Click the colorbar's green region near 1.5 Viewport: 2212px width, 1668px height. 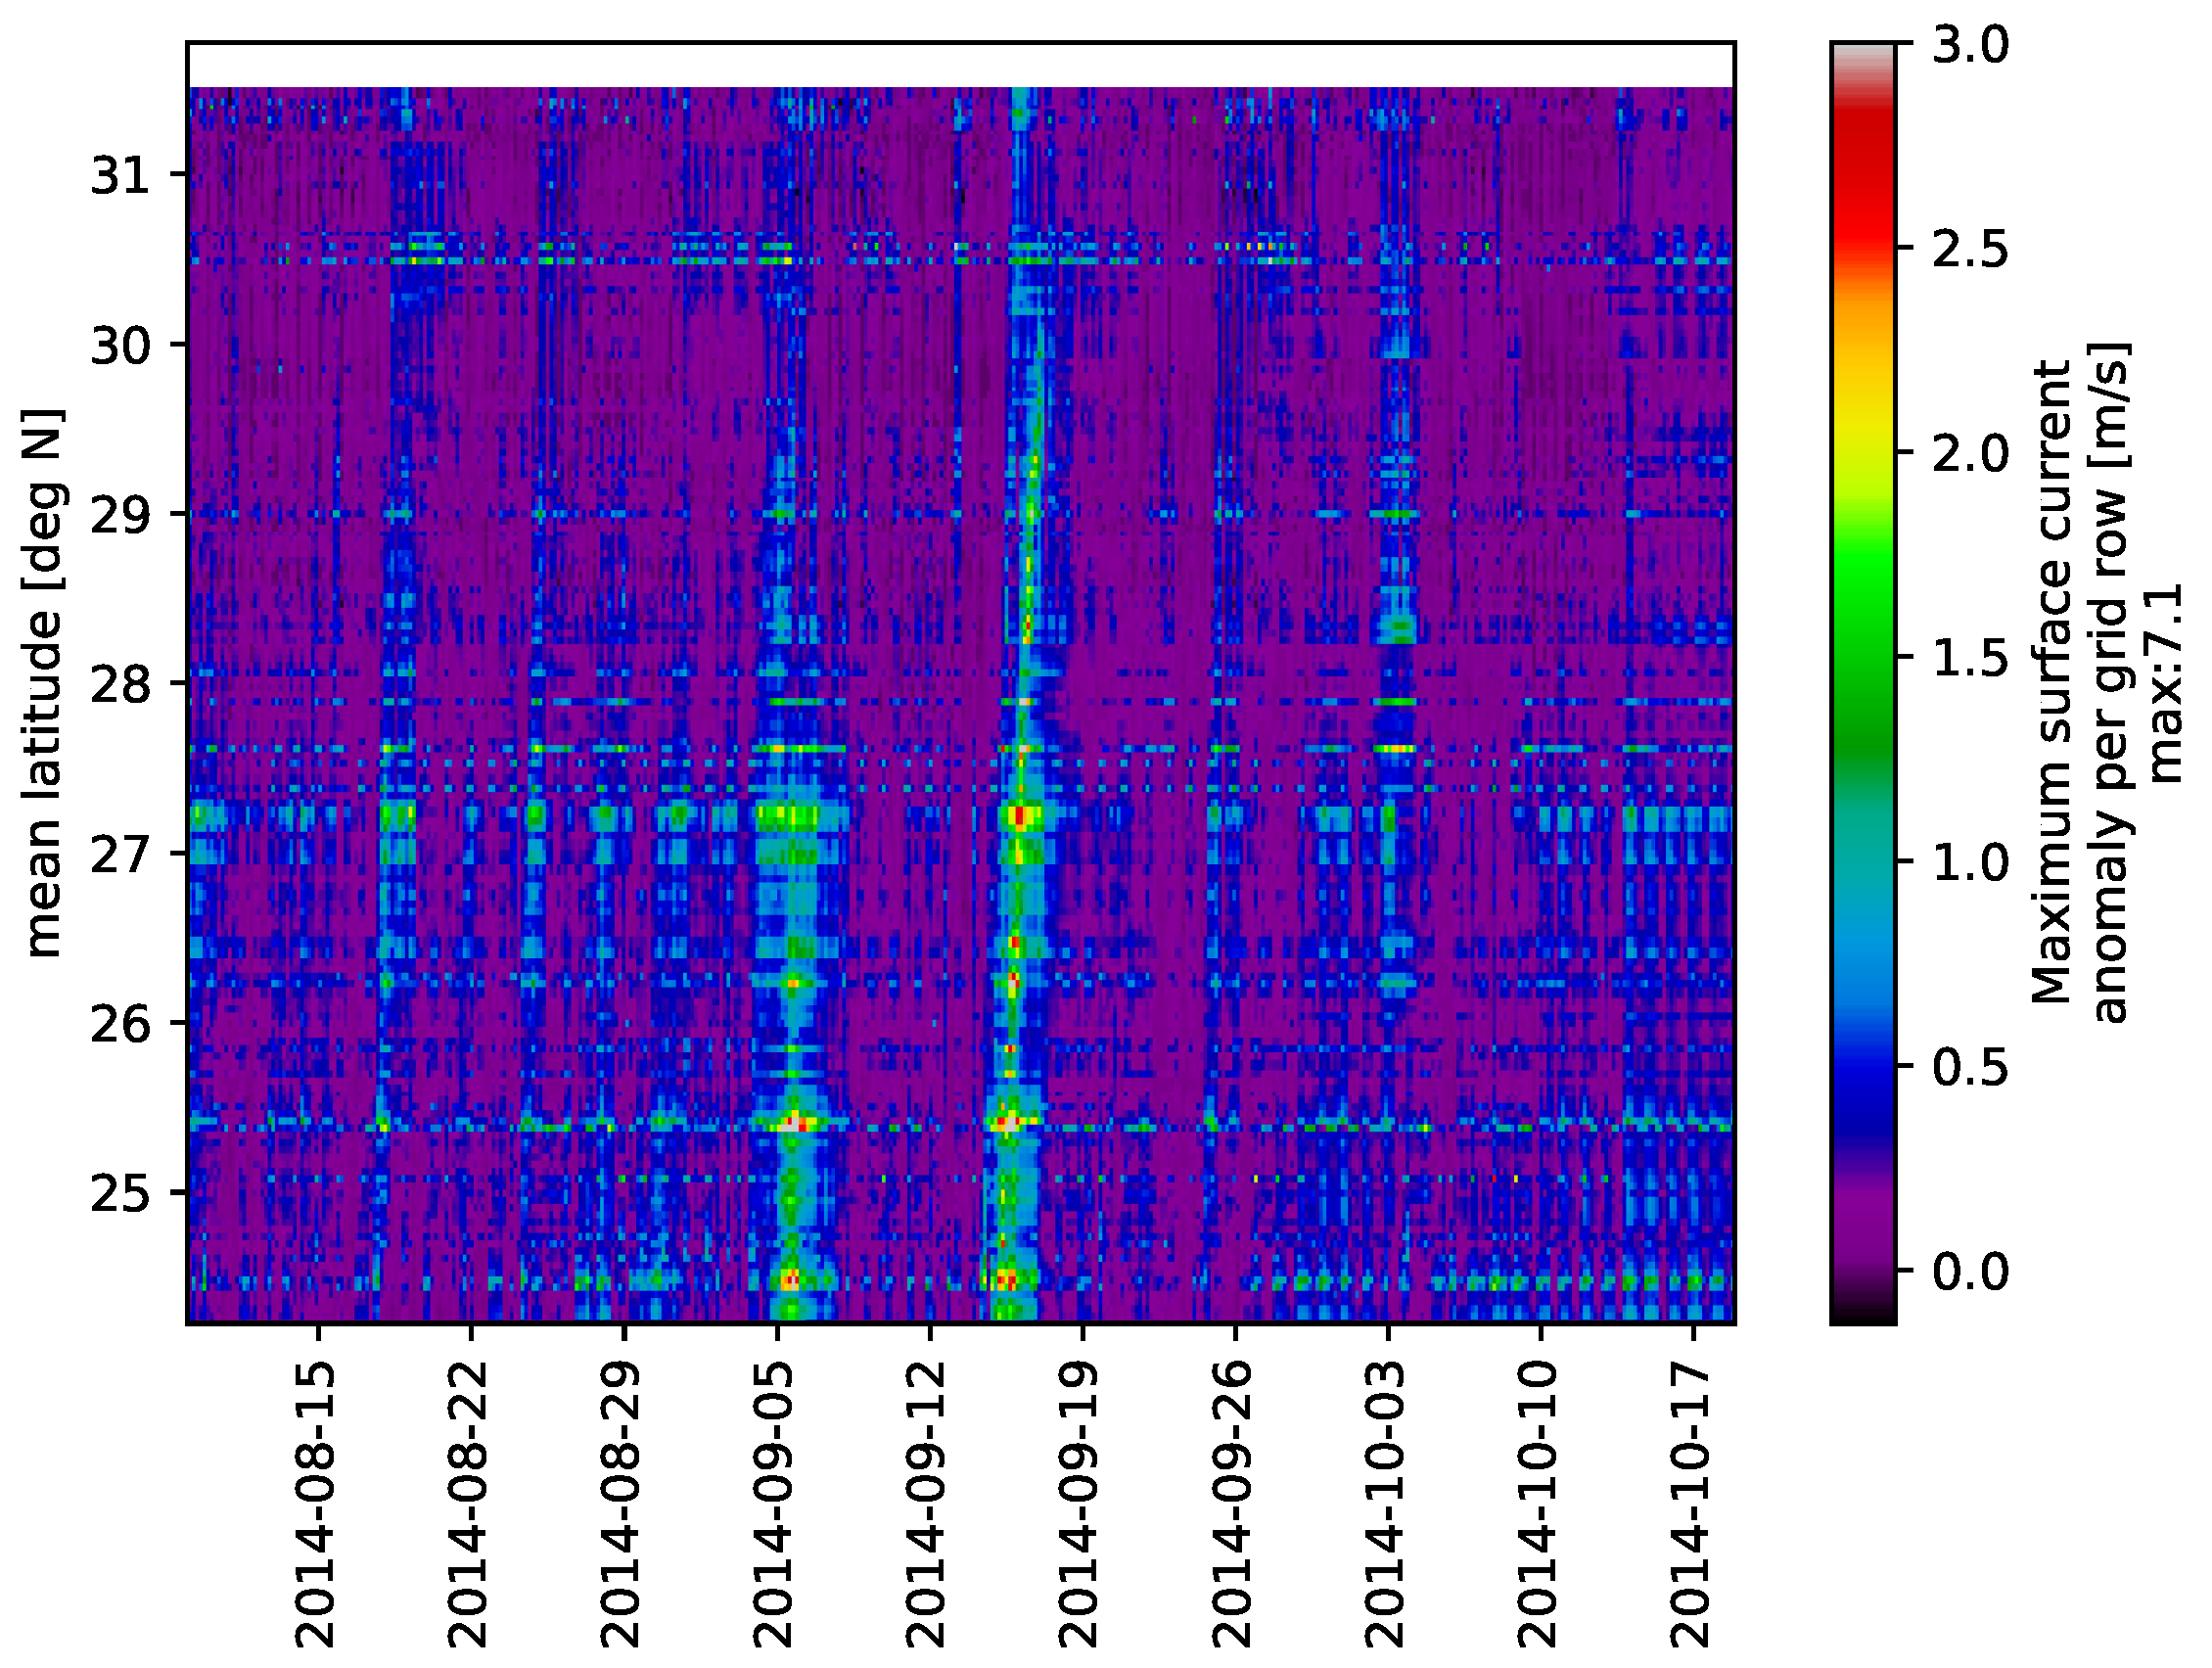coord(1863,656)
